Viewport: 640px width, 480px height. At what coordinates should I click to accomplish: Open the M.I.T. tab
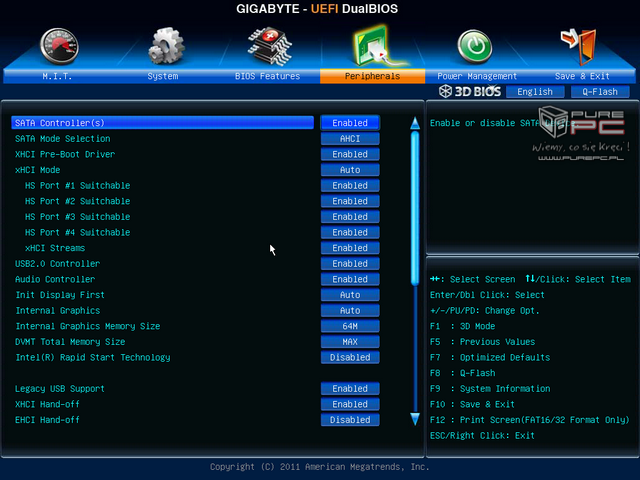pos(57,76)
